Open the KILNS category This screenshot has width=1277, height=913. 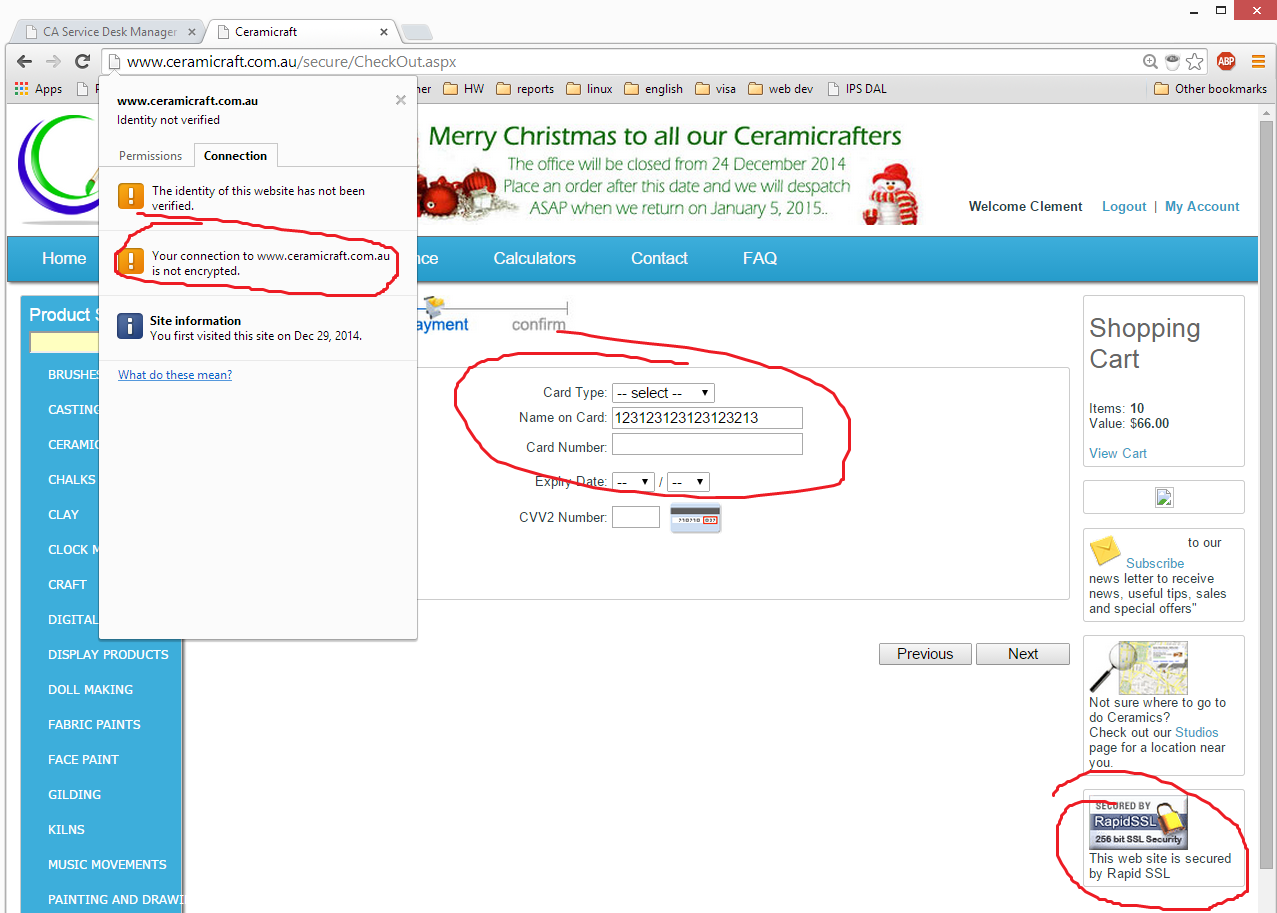[66, 830]
